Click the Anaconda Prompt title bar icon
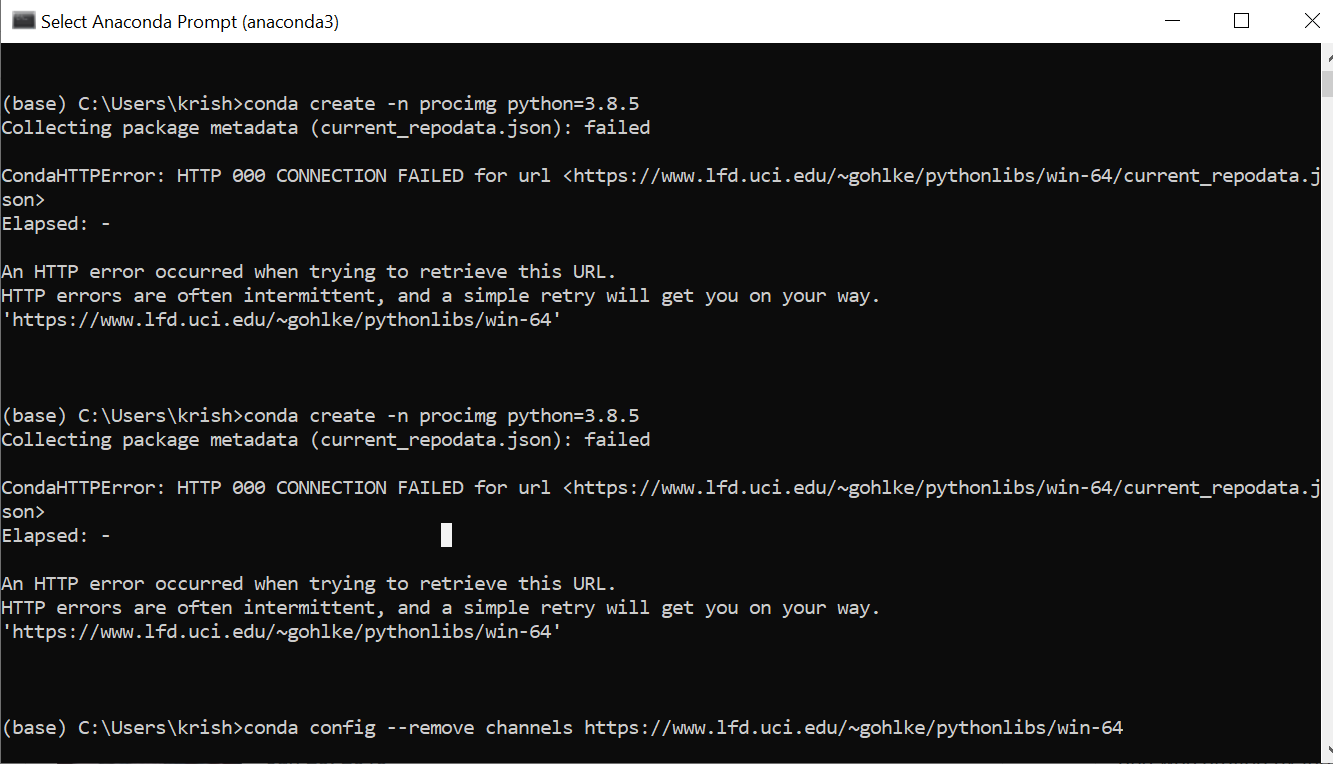The width and height of the screenshot is (1333, 764). (22, 20)
